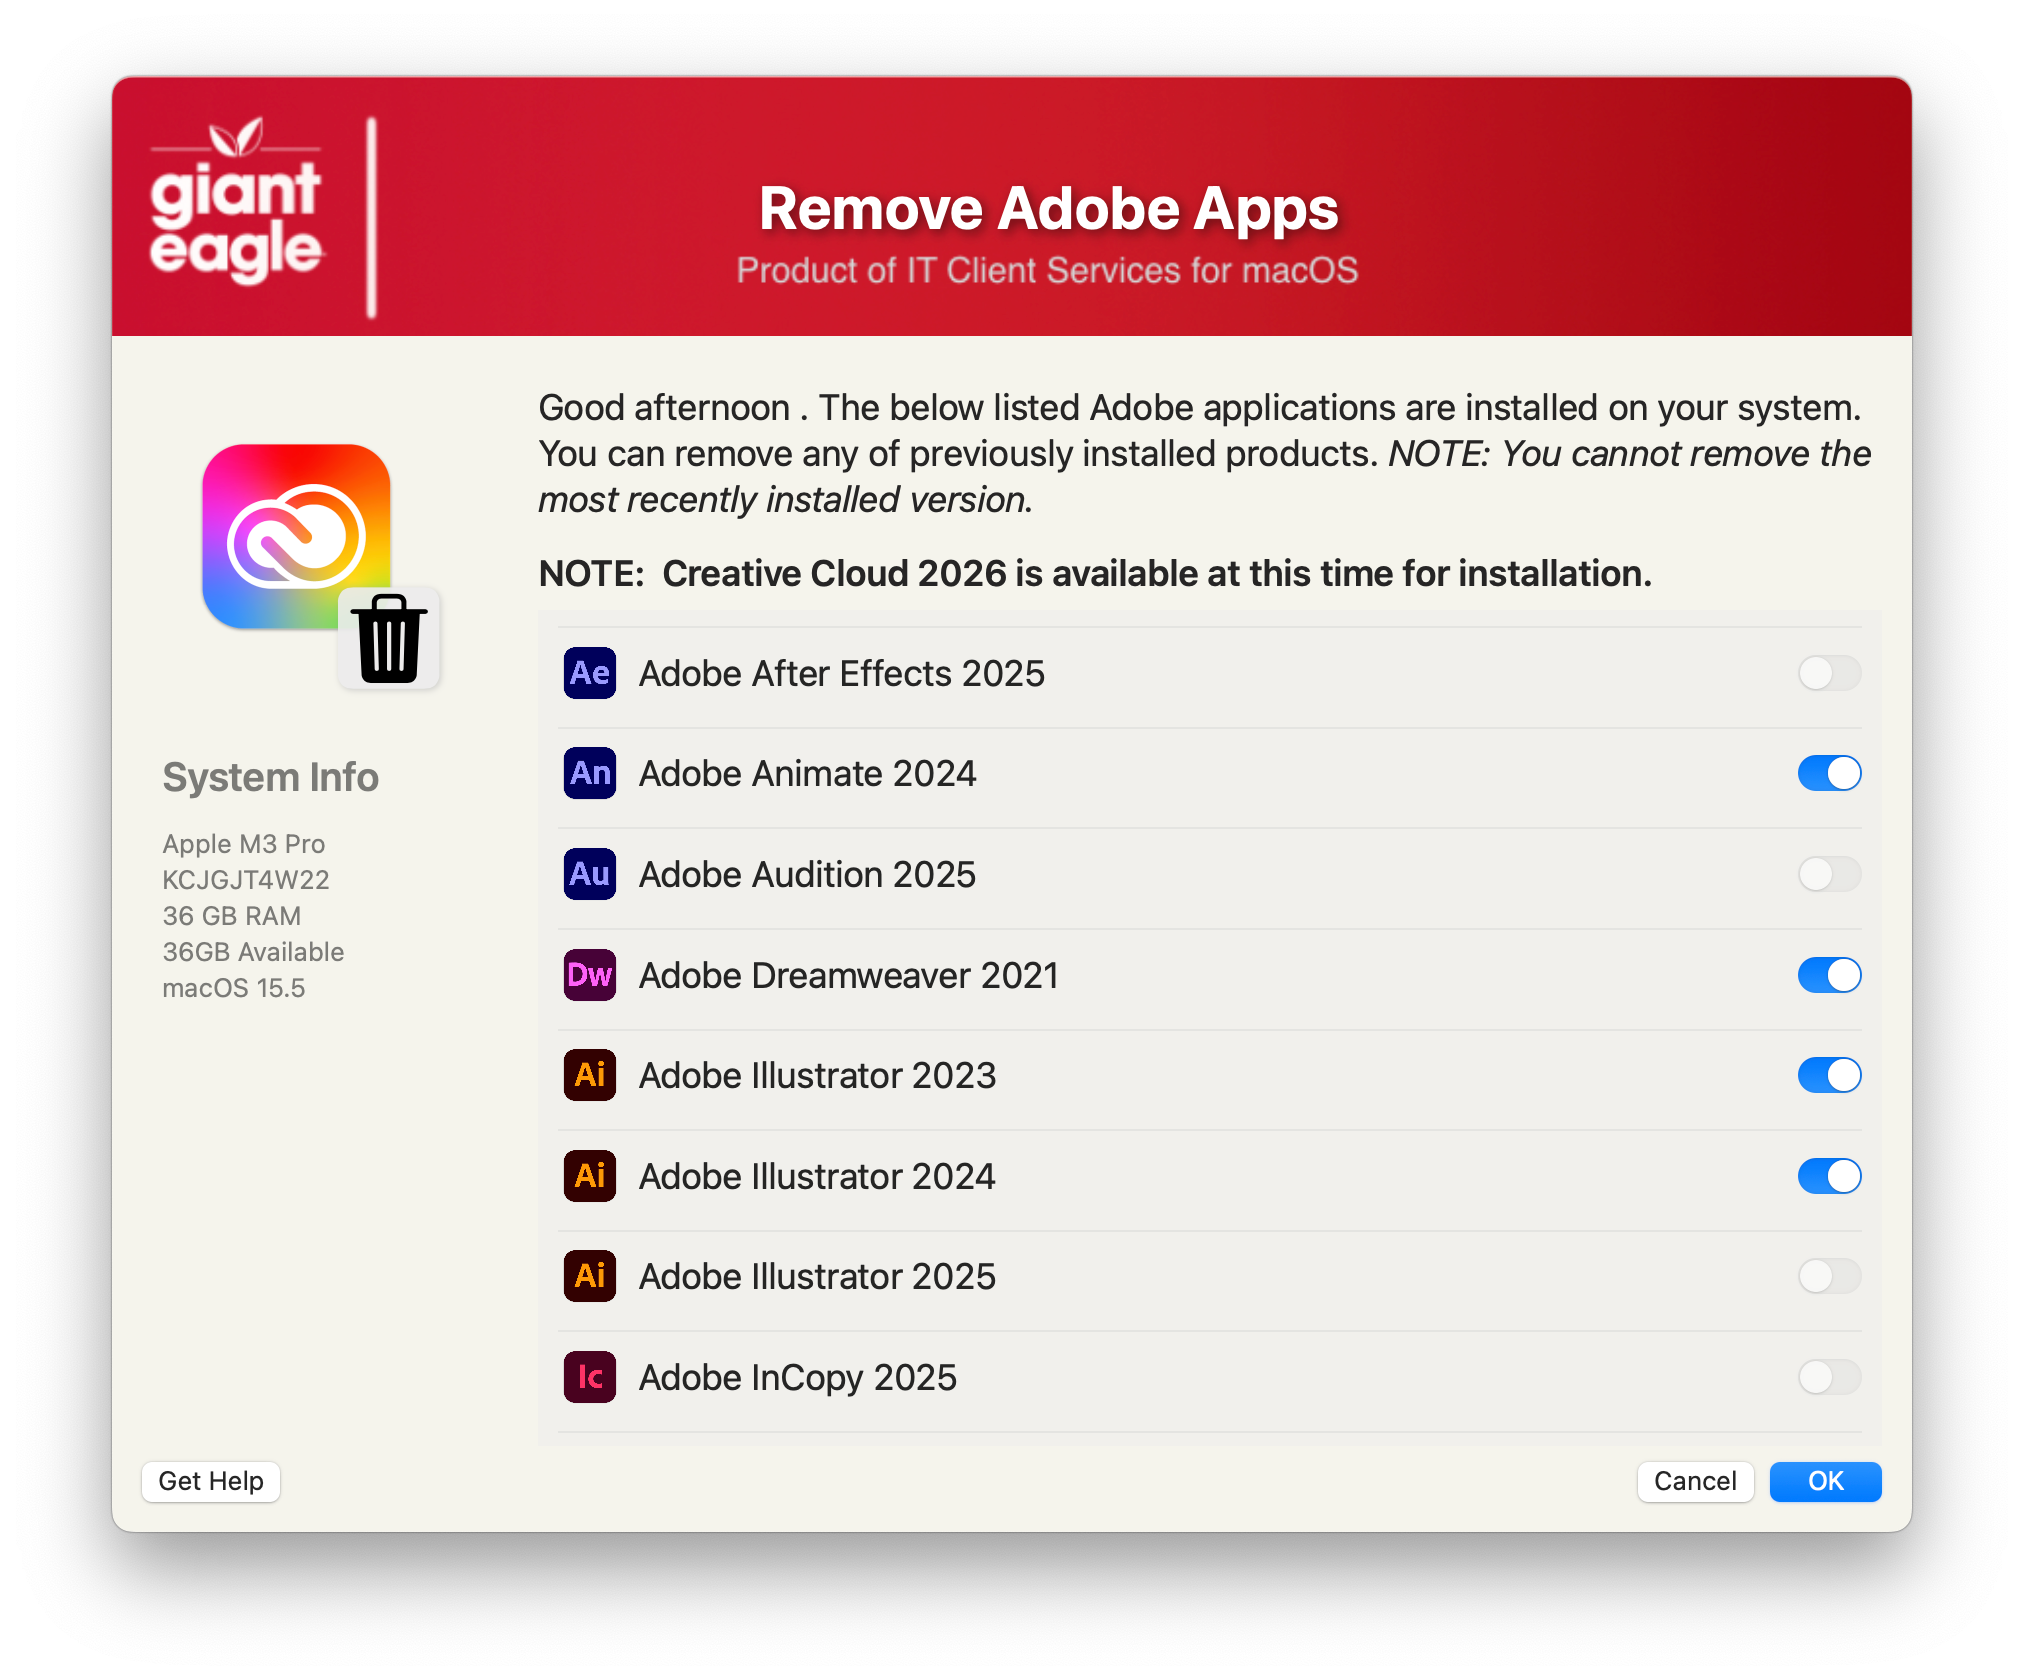Screen dimensions: 2024x1680
Task: Click the System Info heading
Action: 271,777
